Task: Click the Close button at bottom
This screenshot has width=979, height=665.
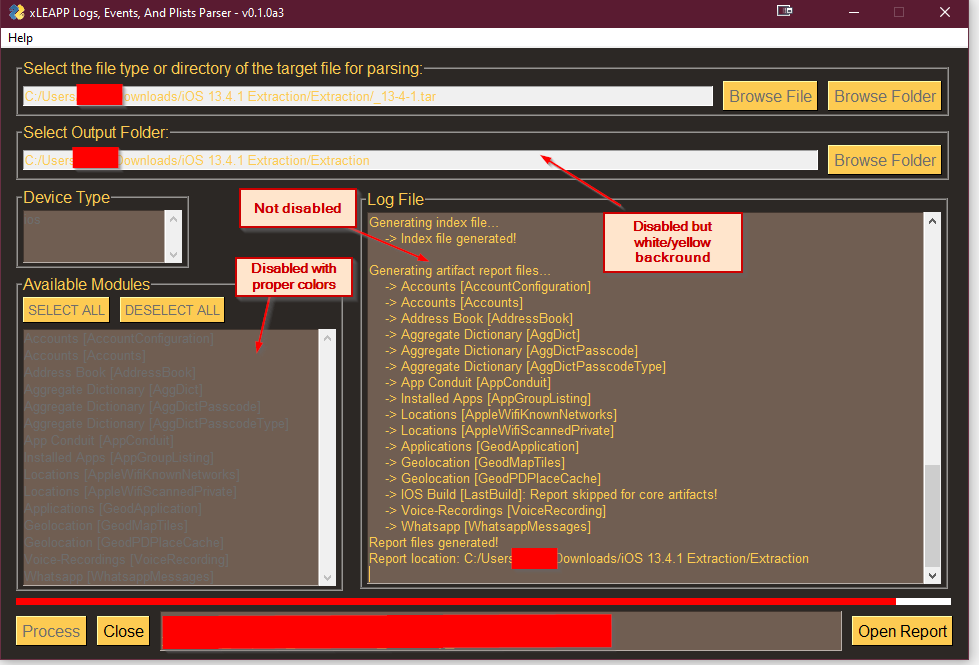Action: pyautogui.click(x=123, y=631)
